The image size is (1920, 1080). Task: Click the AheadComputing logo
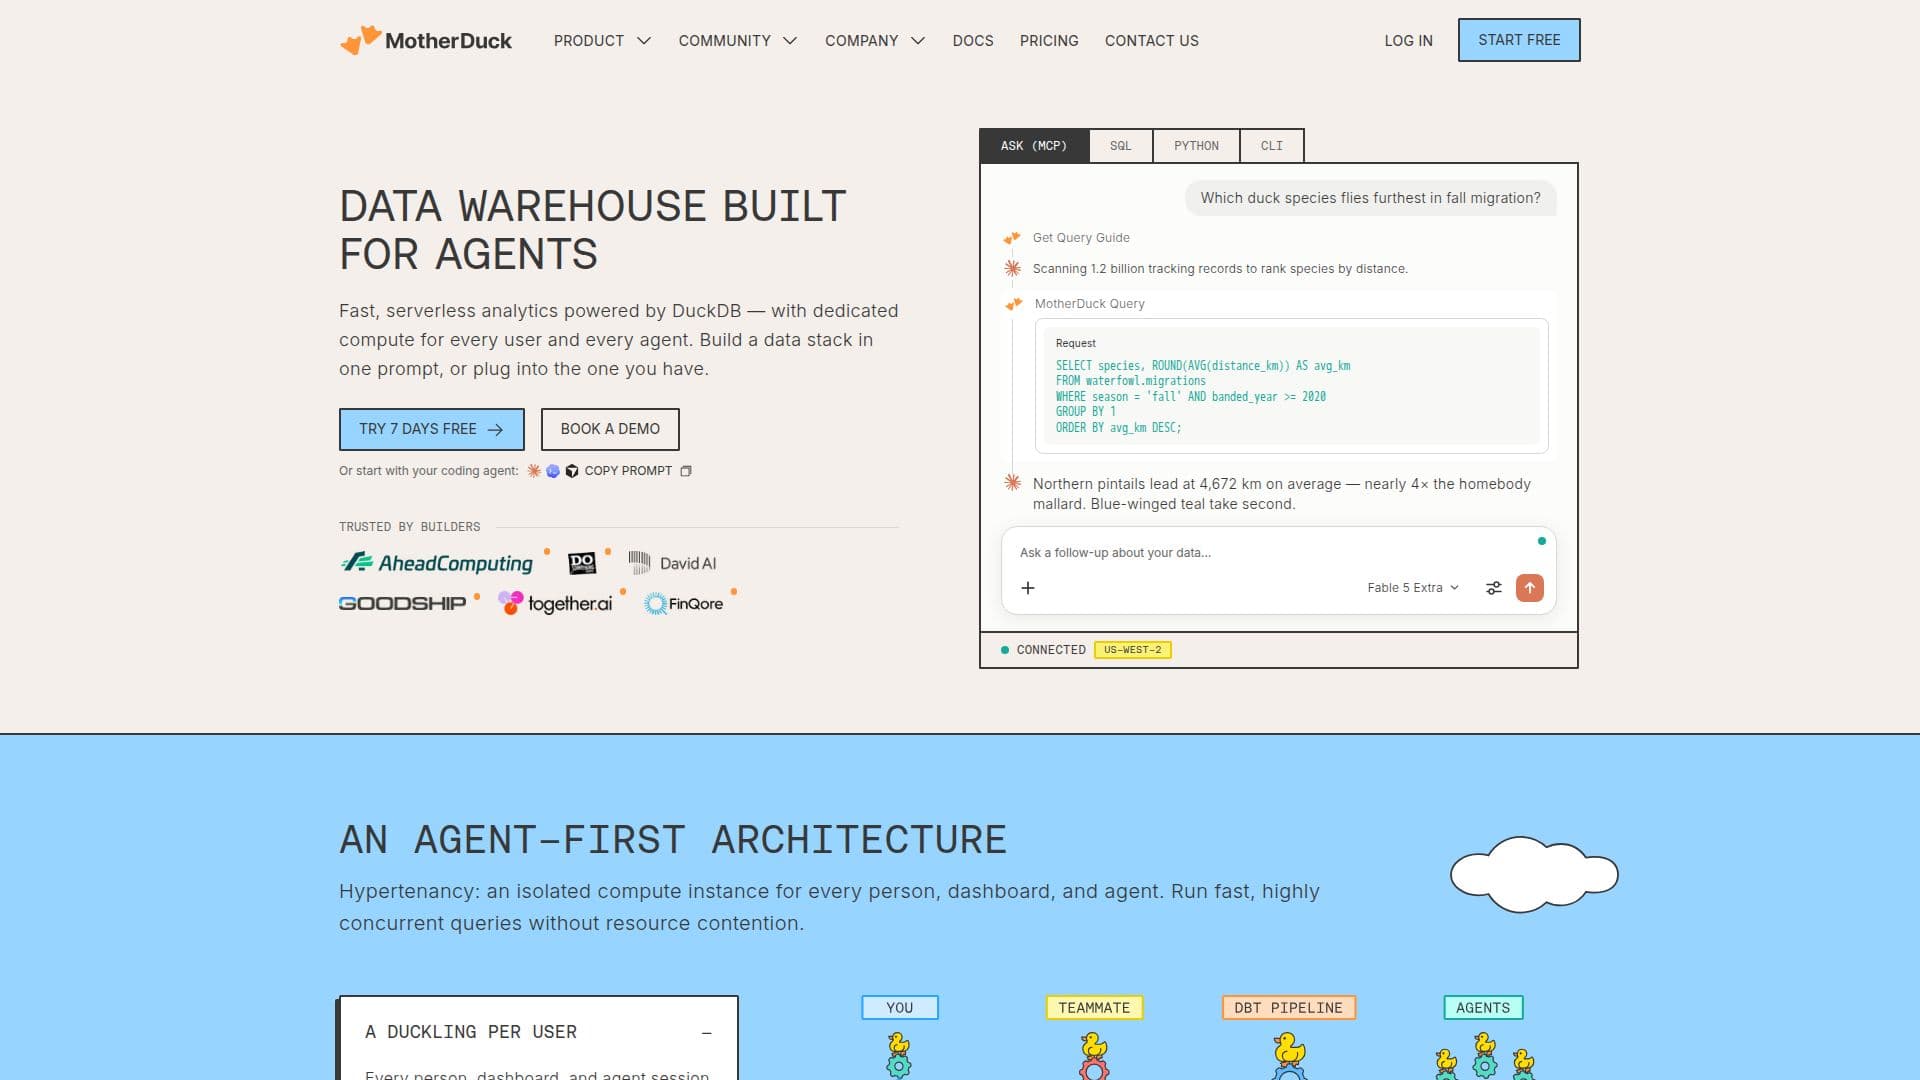[x=436, y=563]
